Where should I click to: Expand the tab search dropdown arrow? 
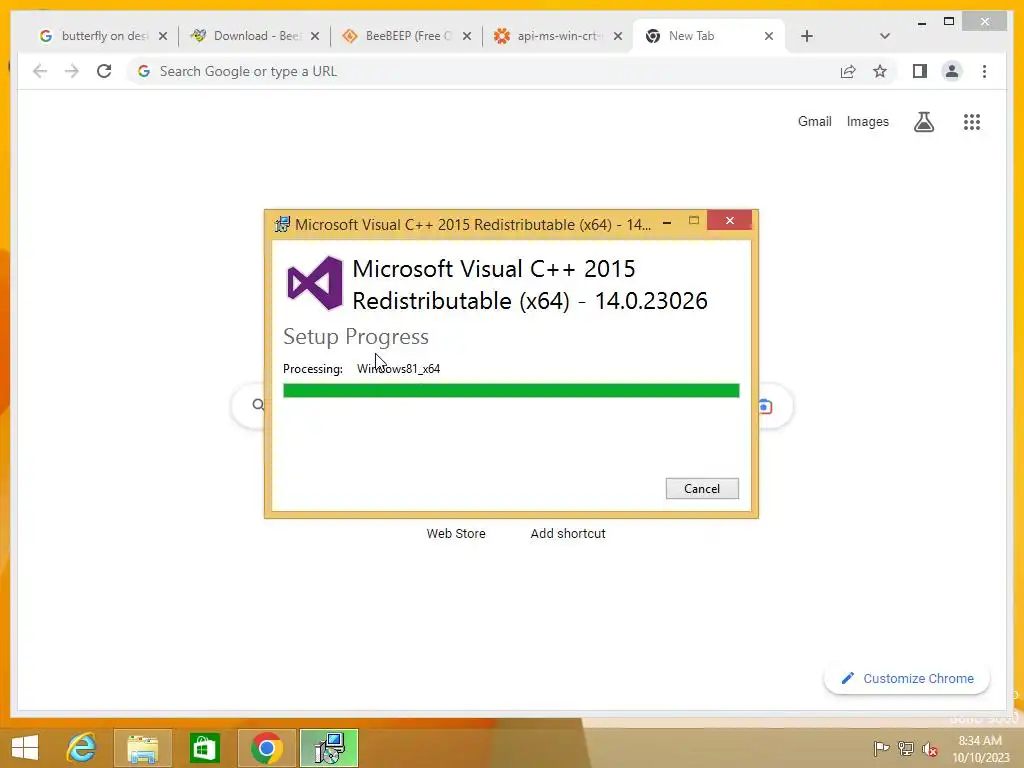(885, 36)
